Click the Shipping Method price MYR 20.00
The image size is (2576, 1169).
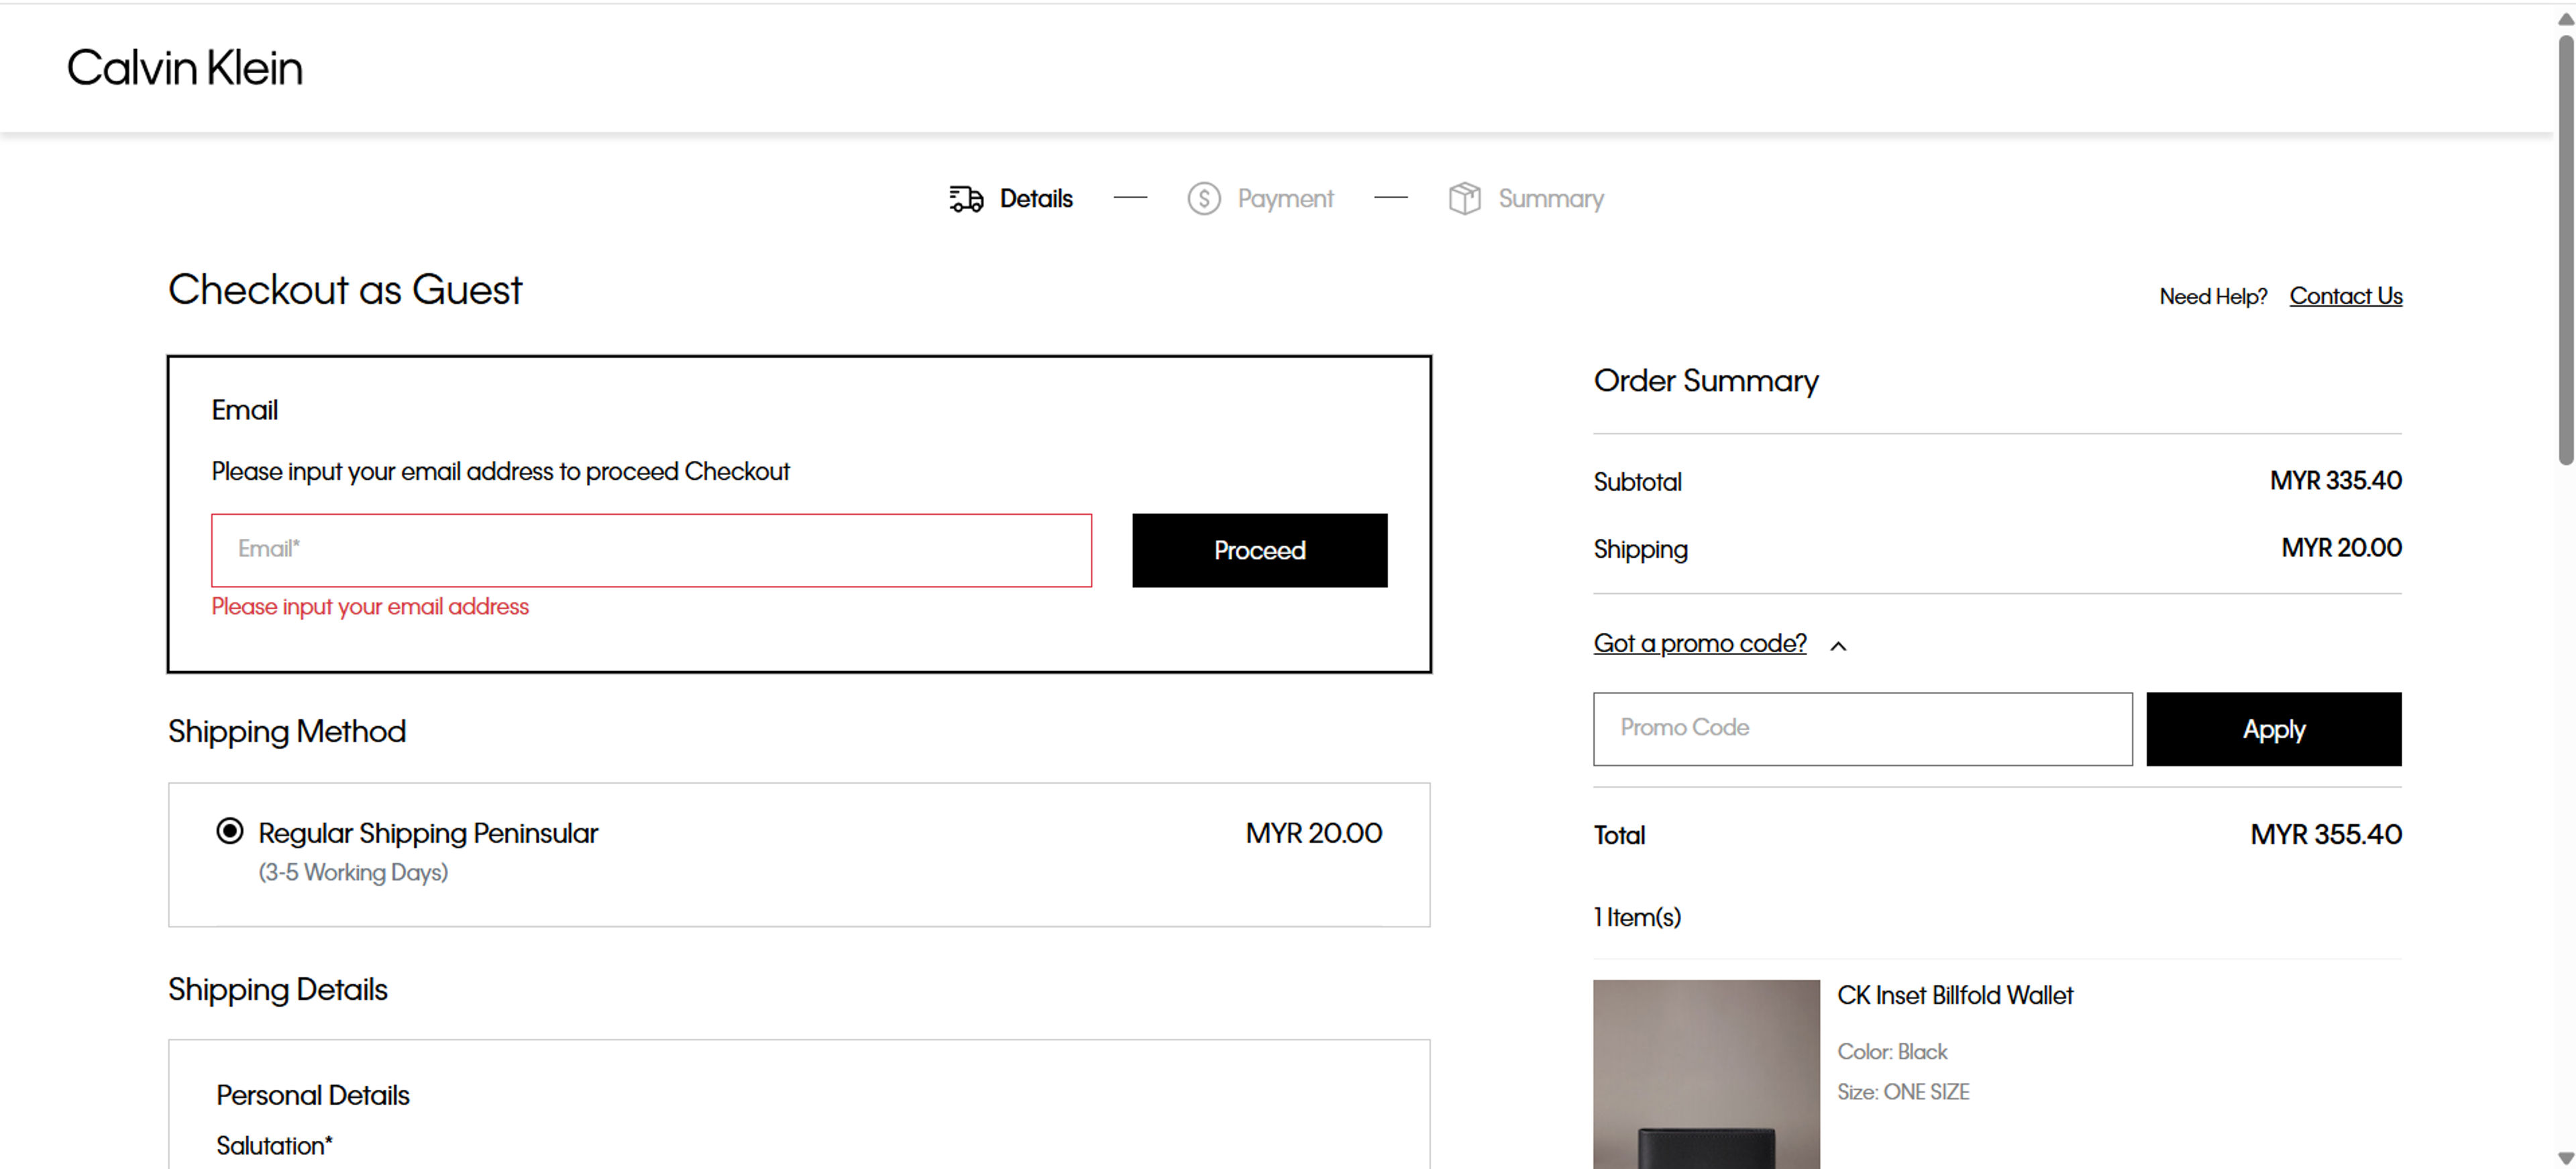(1314, 833)
